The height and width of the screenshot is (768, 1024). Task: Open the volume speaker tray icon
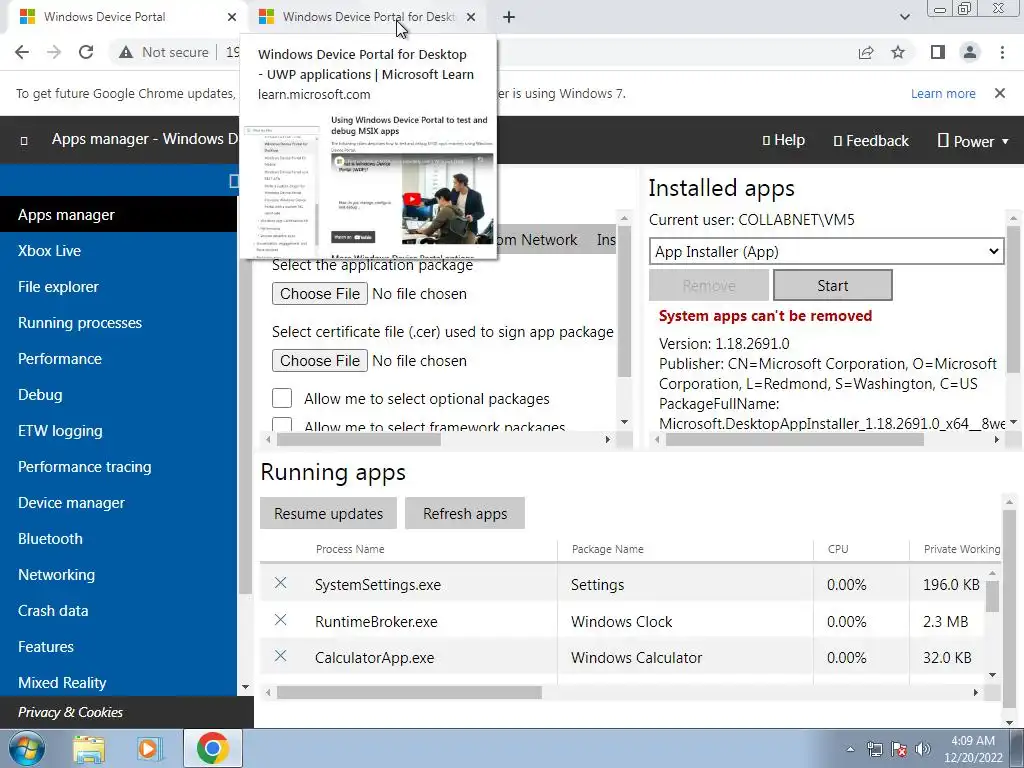click(923, 749)
